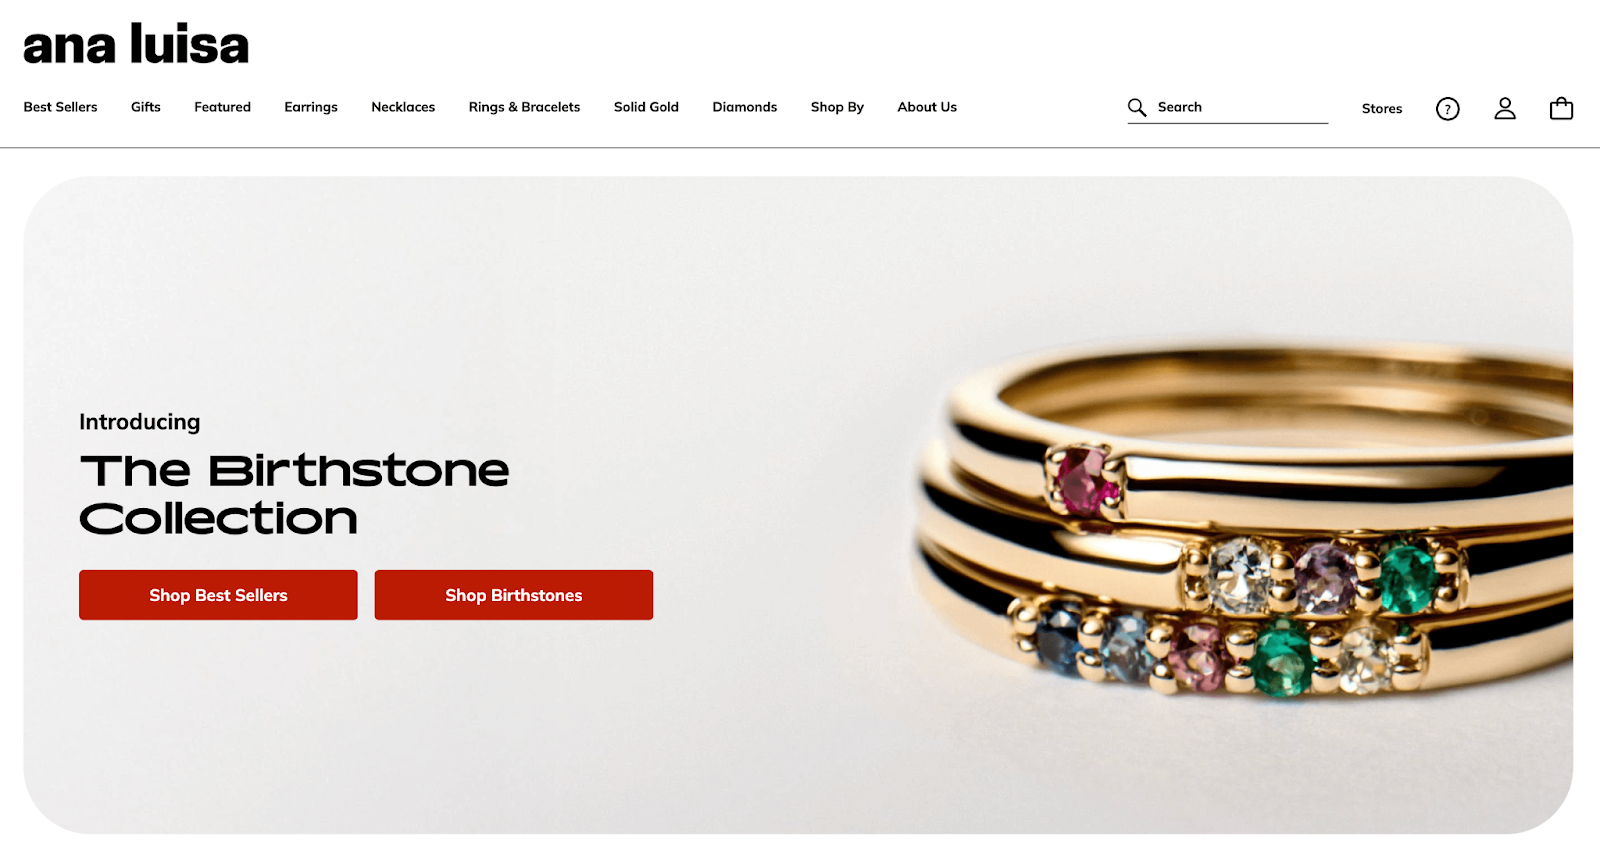Image resolution: width=1600 pixels, height=844 pixels.
Task: Open the Gifts menu item
Action: click(x=146, y=107)
